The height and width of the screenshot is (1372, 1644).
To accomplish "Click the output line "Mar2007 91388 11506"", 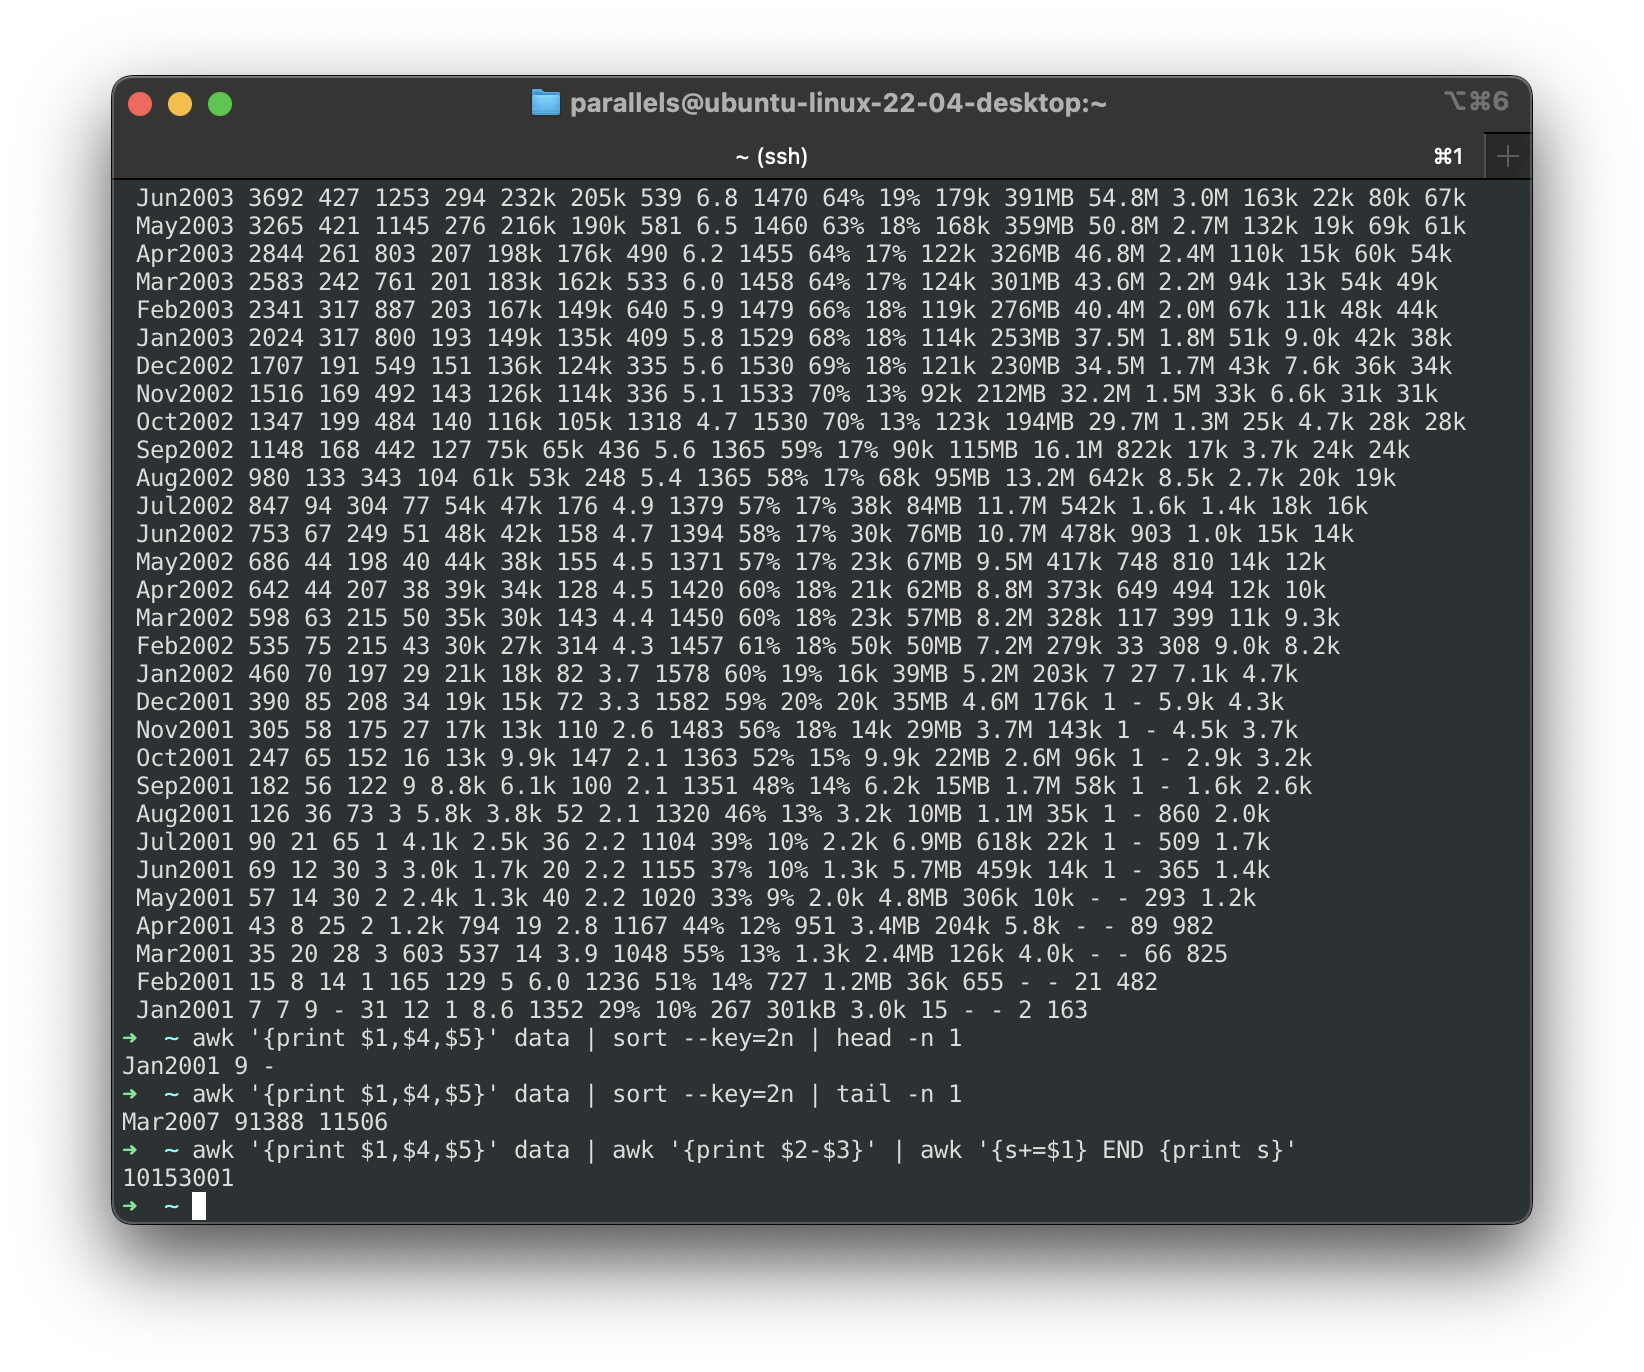I will point(255,1122).
